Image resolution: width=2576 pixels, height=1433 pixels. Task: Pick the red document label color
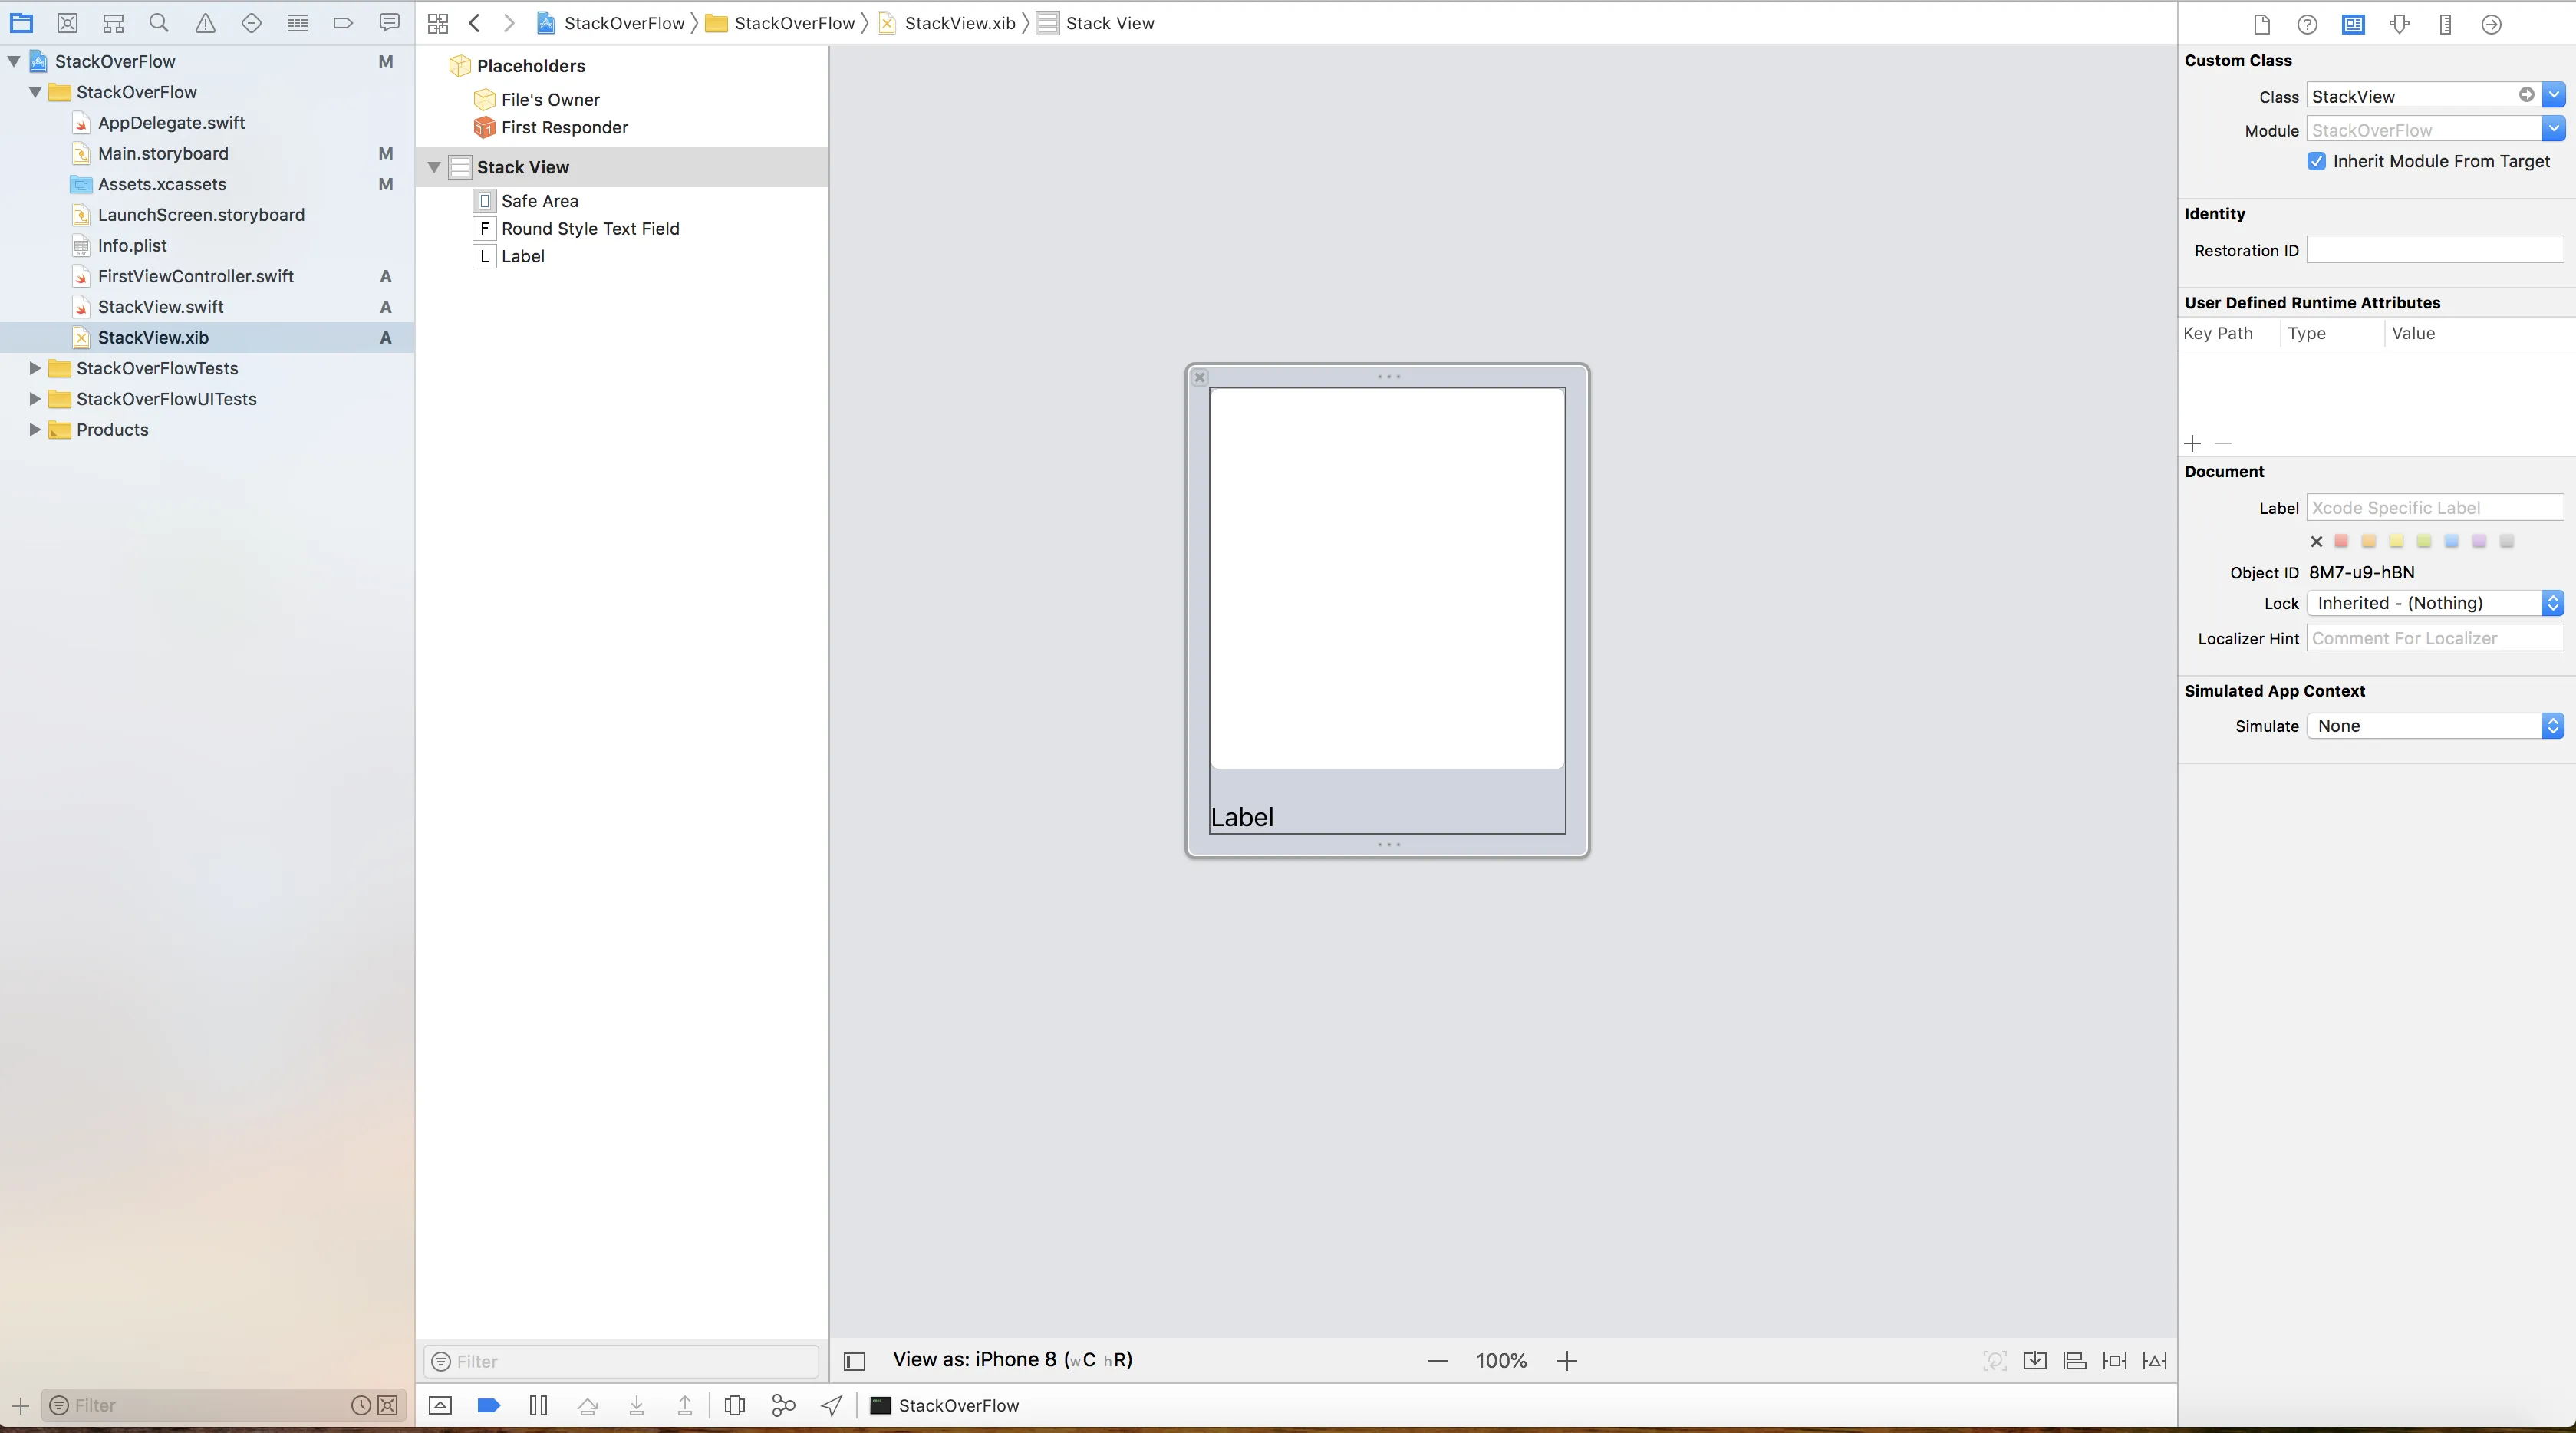click(x=2341, y=541)
